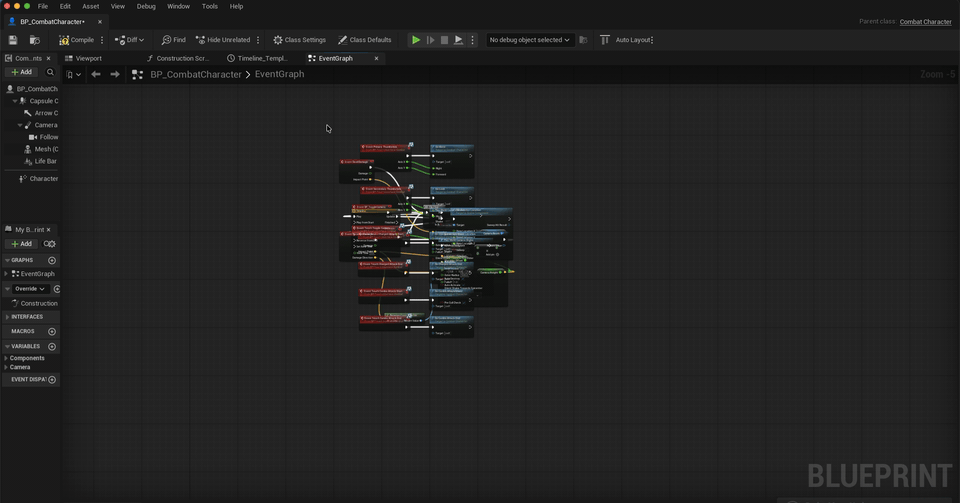This screenshot has width=960, height=503.
Task: Select the Arrow Component item
Action: pyautogui.click(x=41, y=113)
